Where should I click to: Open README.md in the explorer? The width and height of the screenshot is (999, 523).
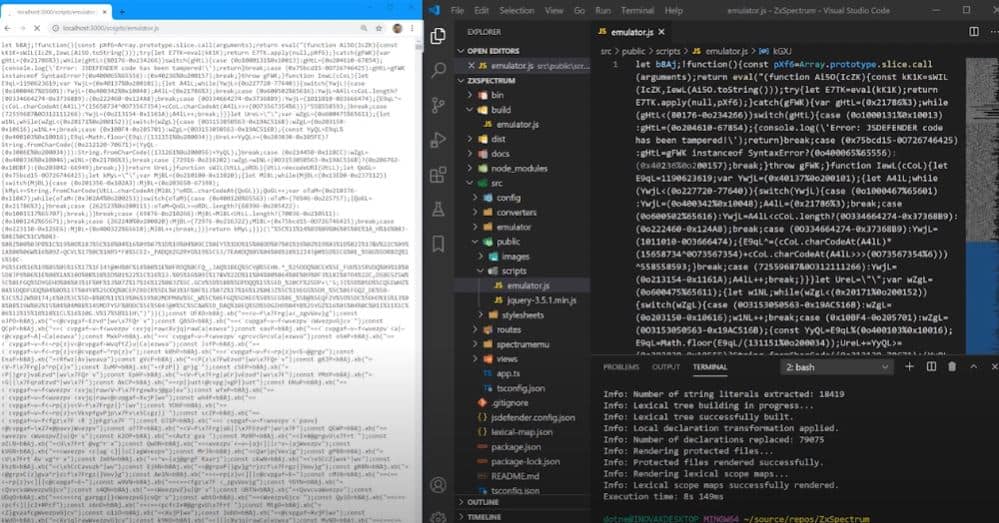[515, 476]
